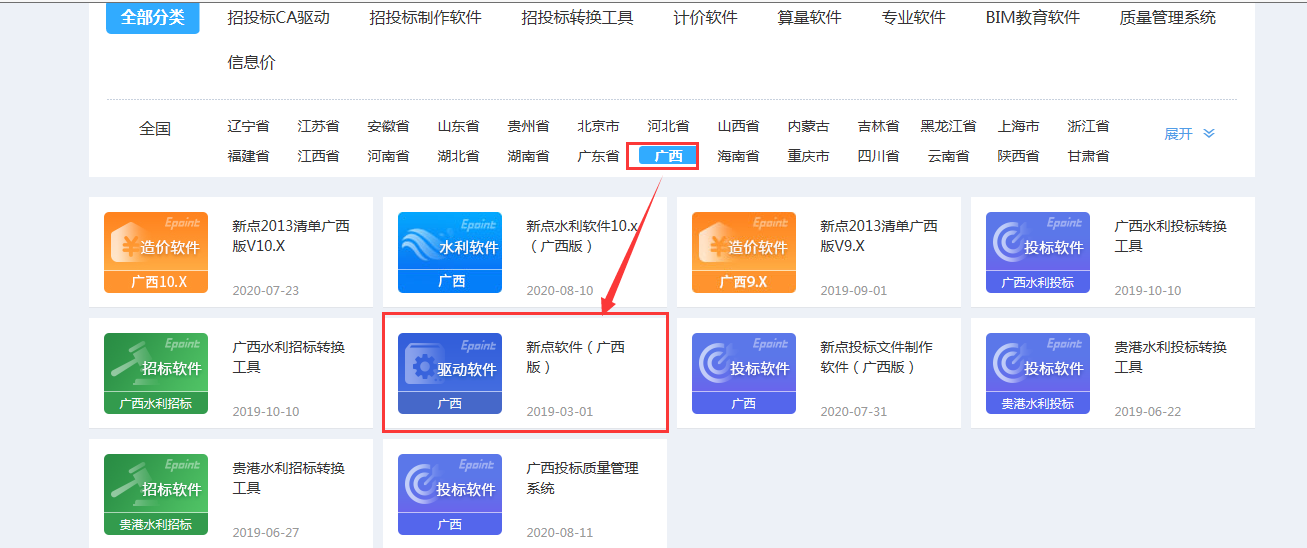Select the 信息价 category
1307x548 pixels.
coord(251,63)
